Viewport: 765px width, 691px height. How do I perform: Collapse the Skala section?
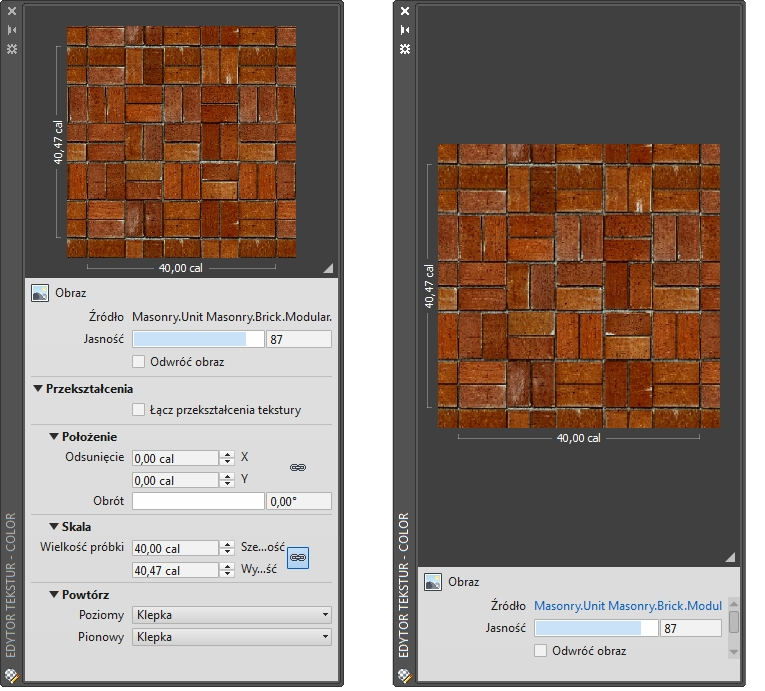54,526
